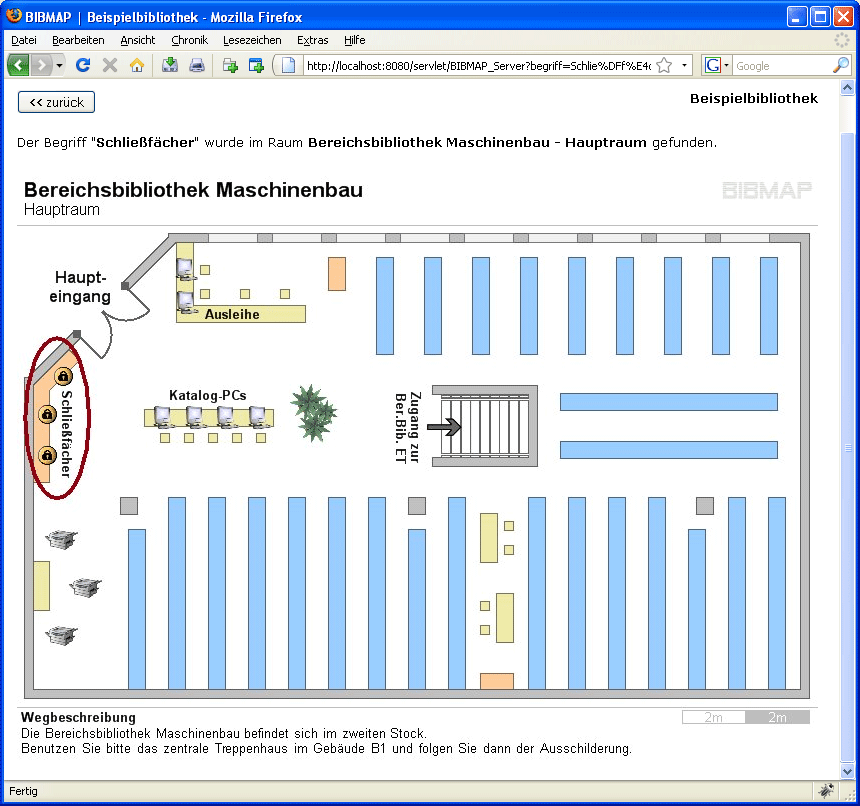The height and width of the screenshot is (806, 860).
Task: Click the Stop loading X icon
Action: tap(110, 65)
